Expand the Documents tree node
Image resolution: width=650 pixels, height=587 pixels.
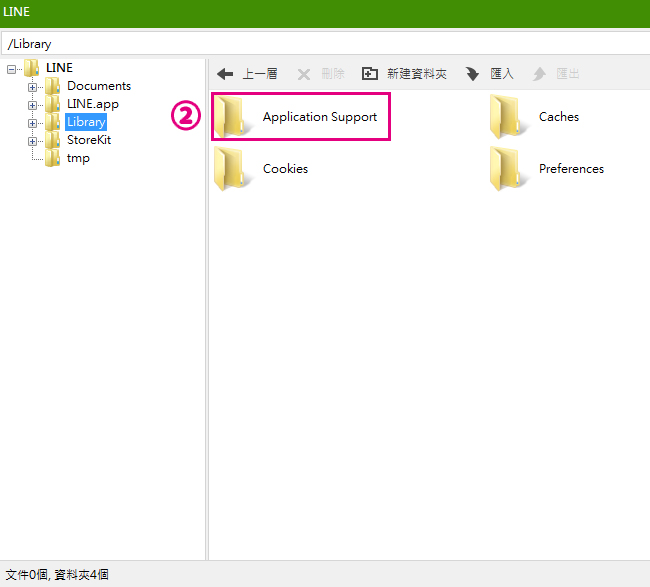32,87
